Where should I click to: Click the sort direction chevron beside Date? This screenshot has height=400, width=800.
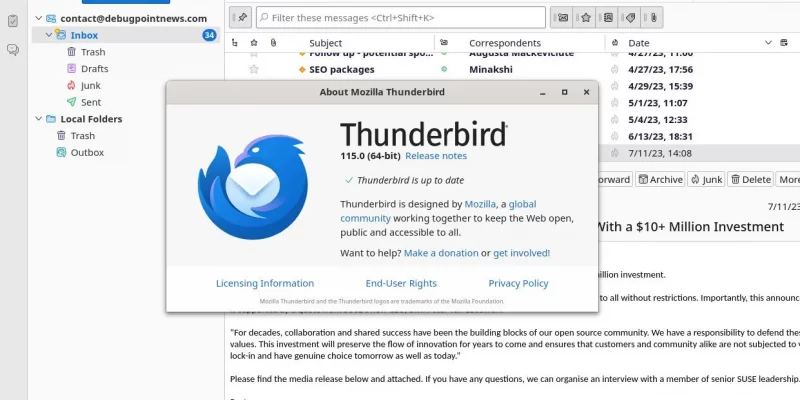768,43
